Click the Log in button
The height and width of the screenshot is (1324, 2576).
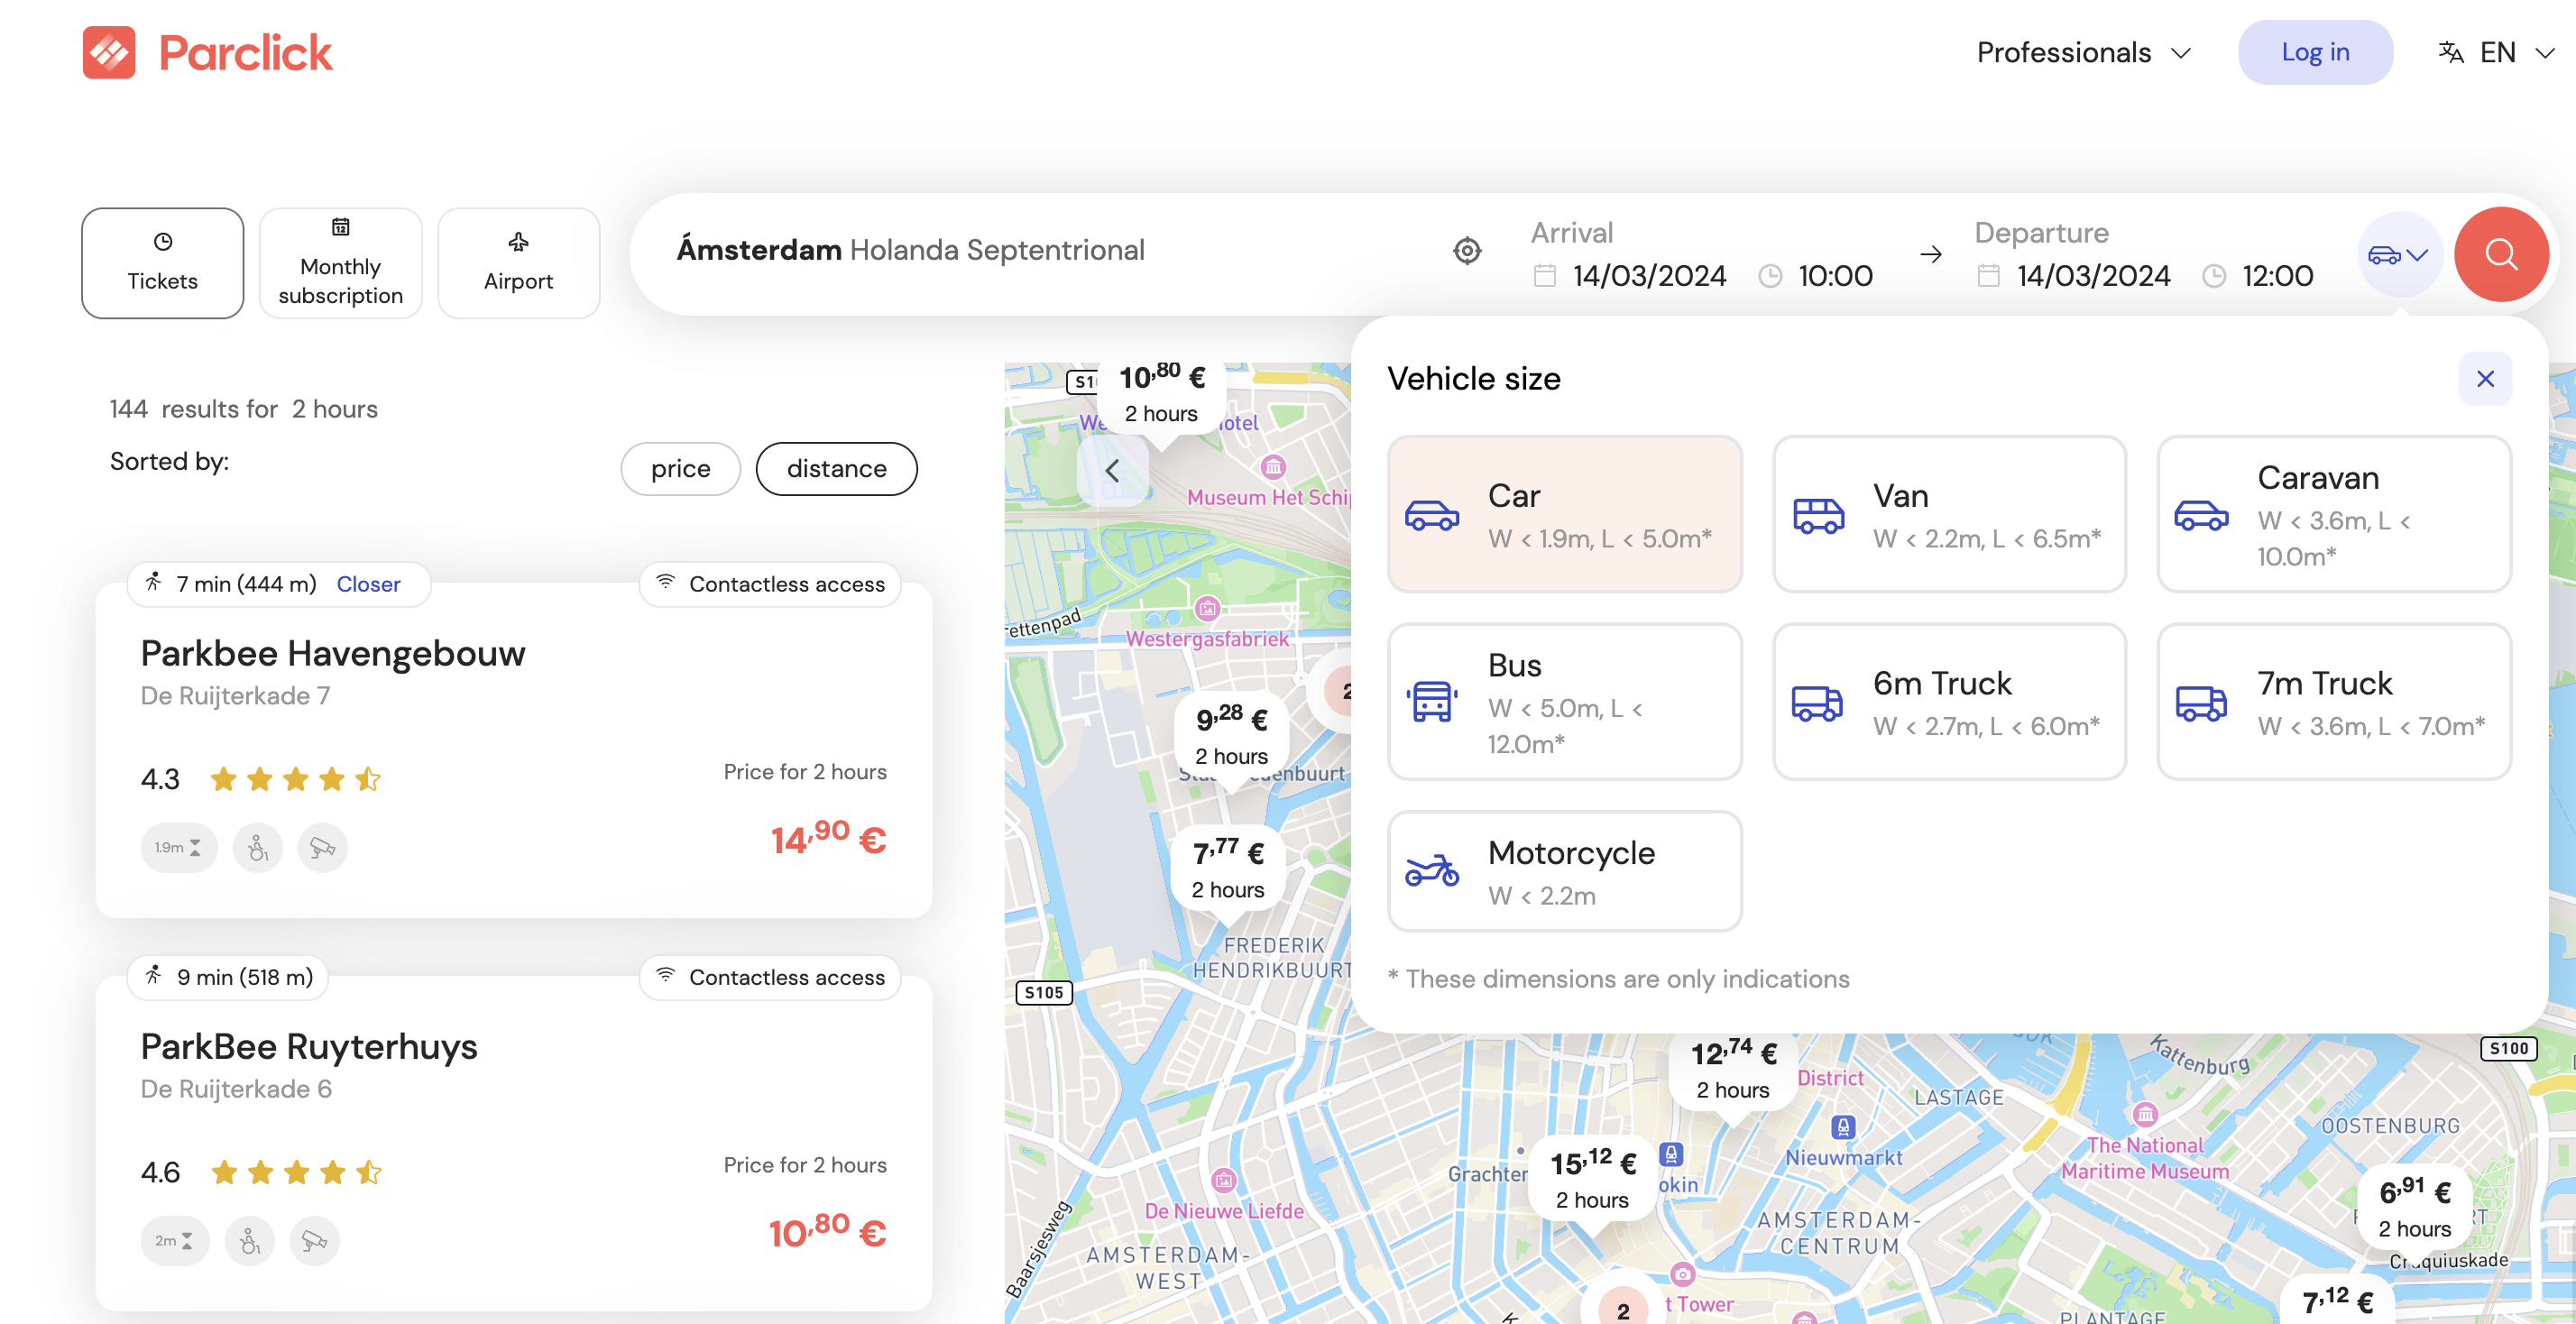click(x=2314, y=52)
